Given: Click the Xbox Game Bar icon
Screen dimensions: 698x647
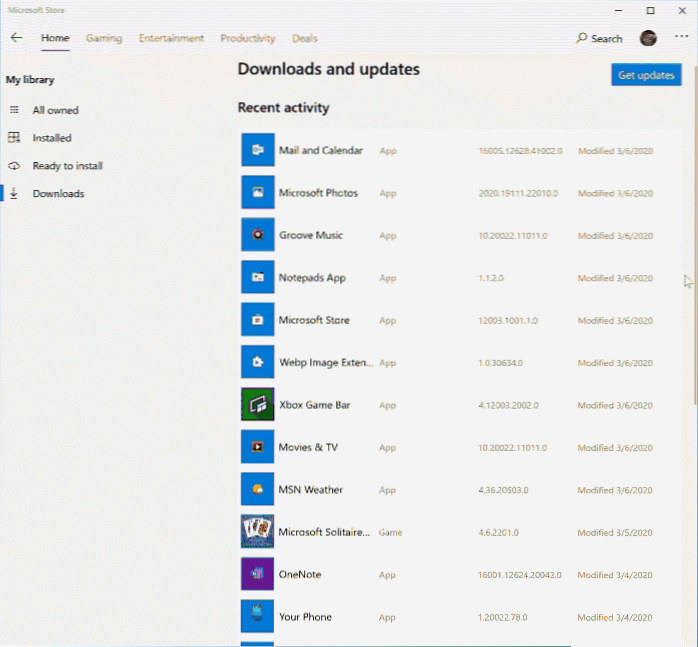Looking at the screenshot, I should [x=257, y=405].
